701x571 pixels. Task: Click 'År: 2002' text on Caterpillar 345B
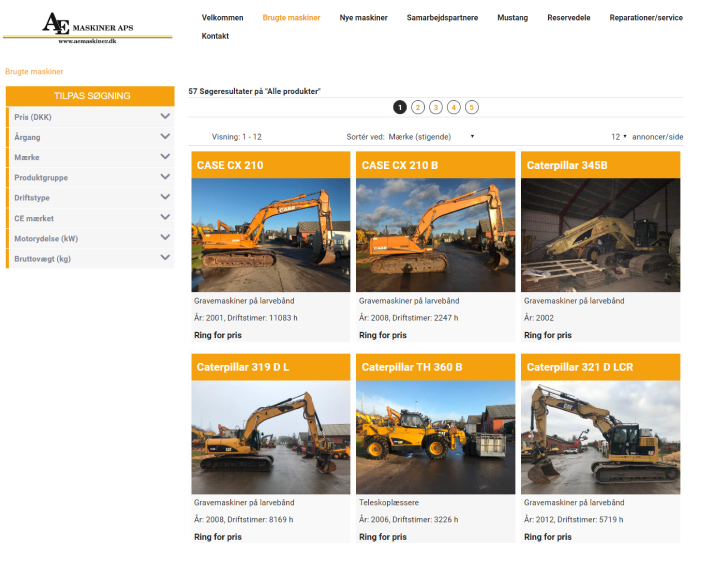539,318
